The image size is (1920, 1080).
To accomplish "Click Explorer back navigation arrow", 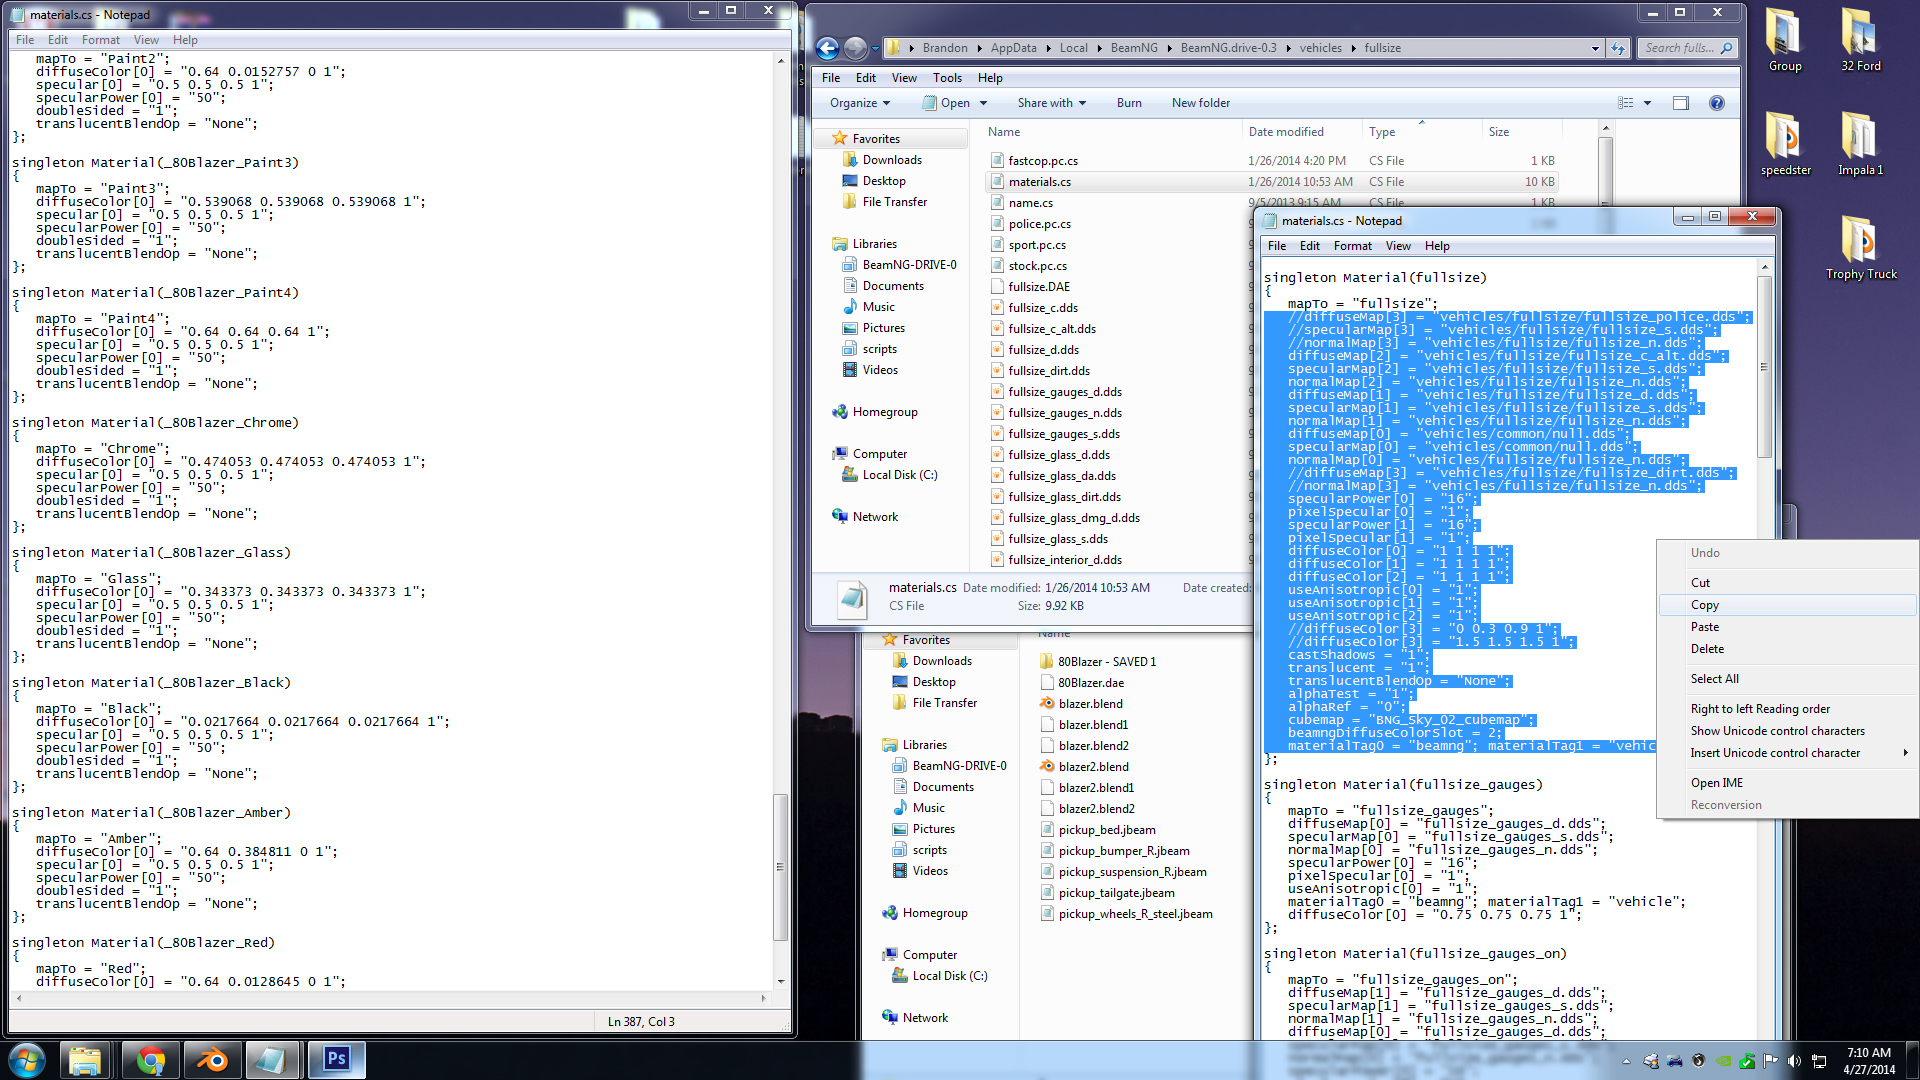I will tap(827, 48).
